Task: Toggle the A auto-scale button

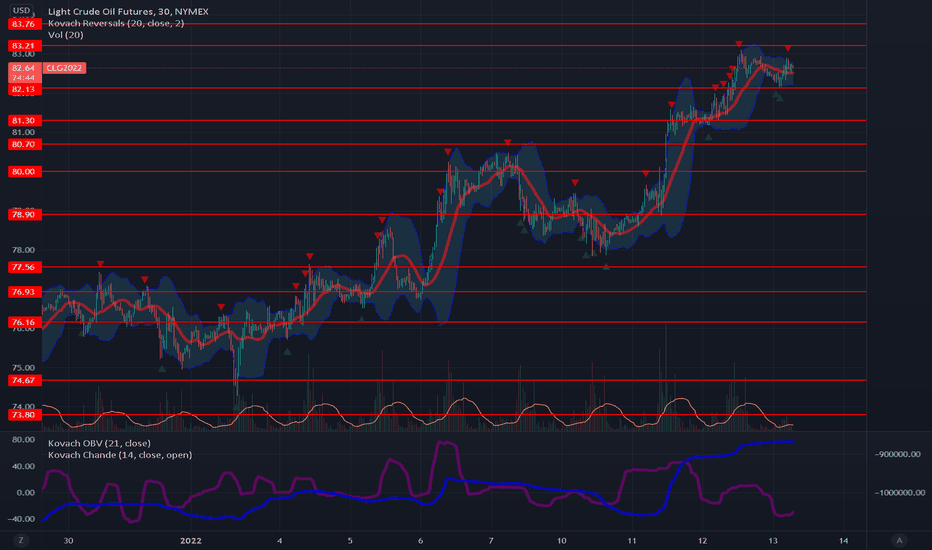Action: (899, 540)
